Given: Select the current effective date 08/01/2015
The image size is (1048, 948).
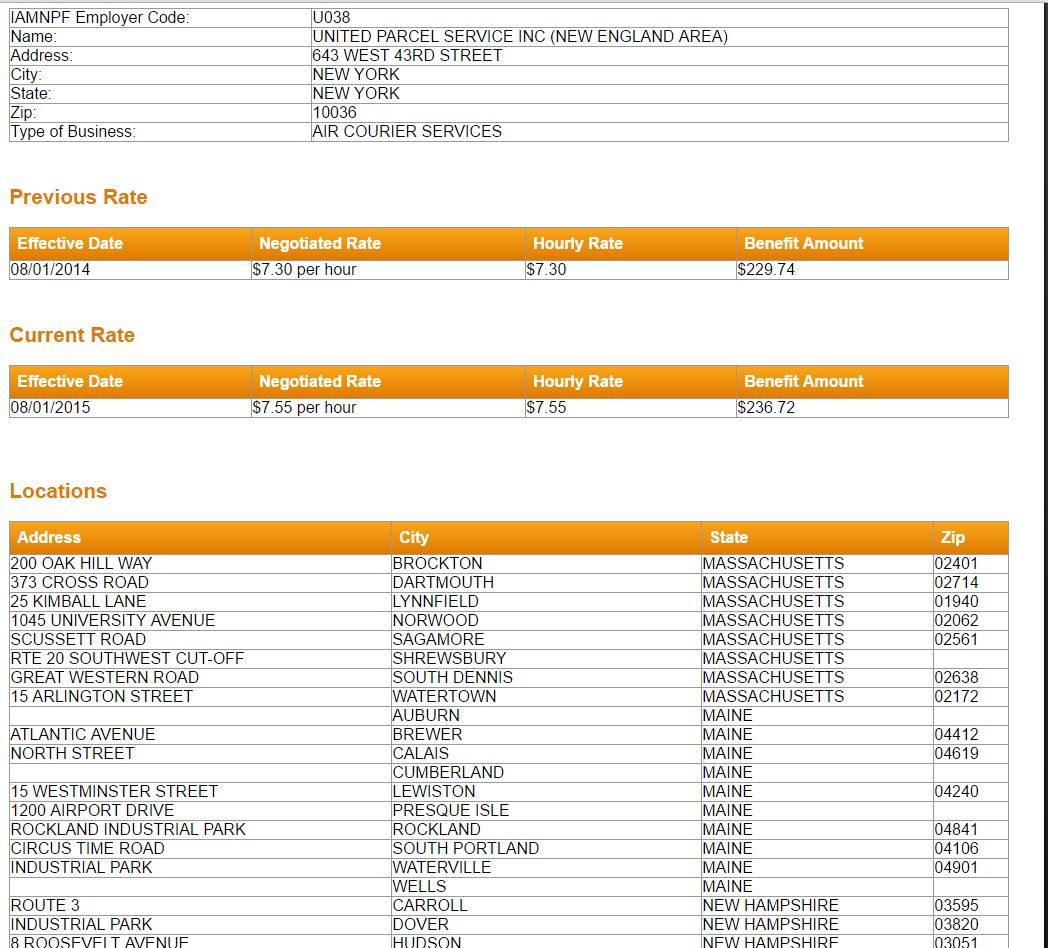Looking at the screenshot, I should [x=50, y=407].
